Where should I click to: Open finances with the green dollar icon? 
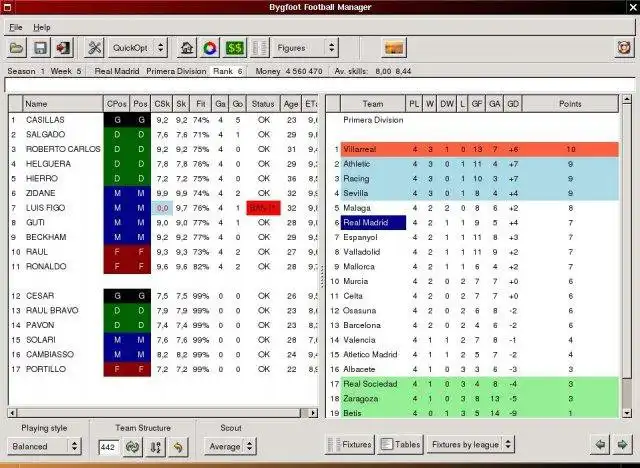[x=235, y=48]
